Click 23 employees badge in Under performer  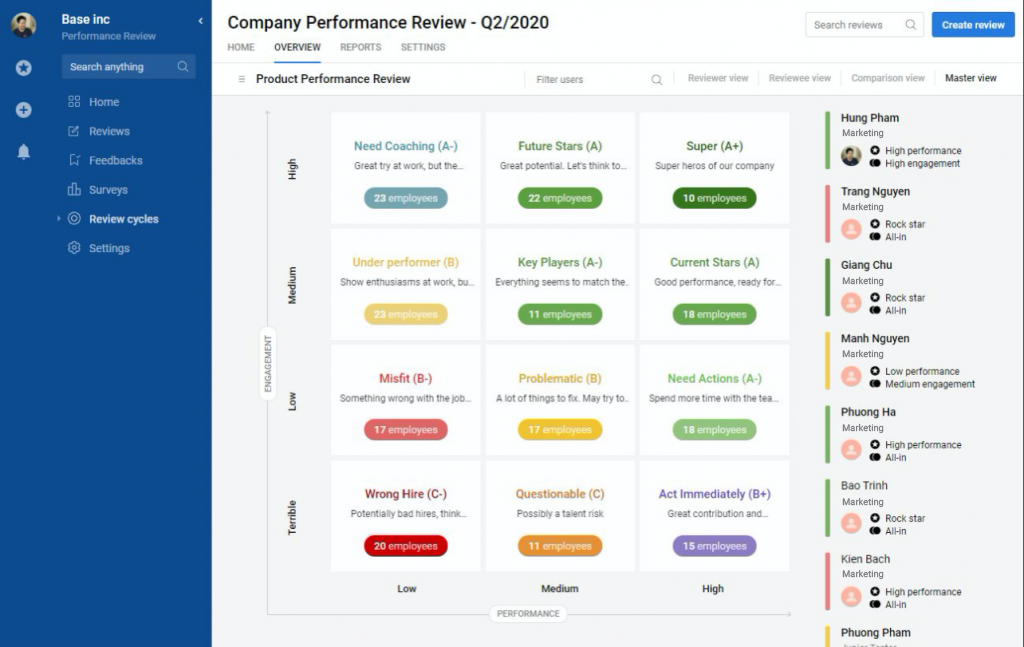406,314
